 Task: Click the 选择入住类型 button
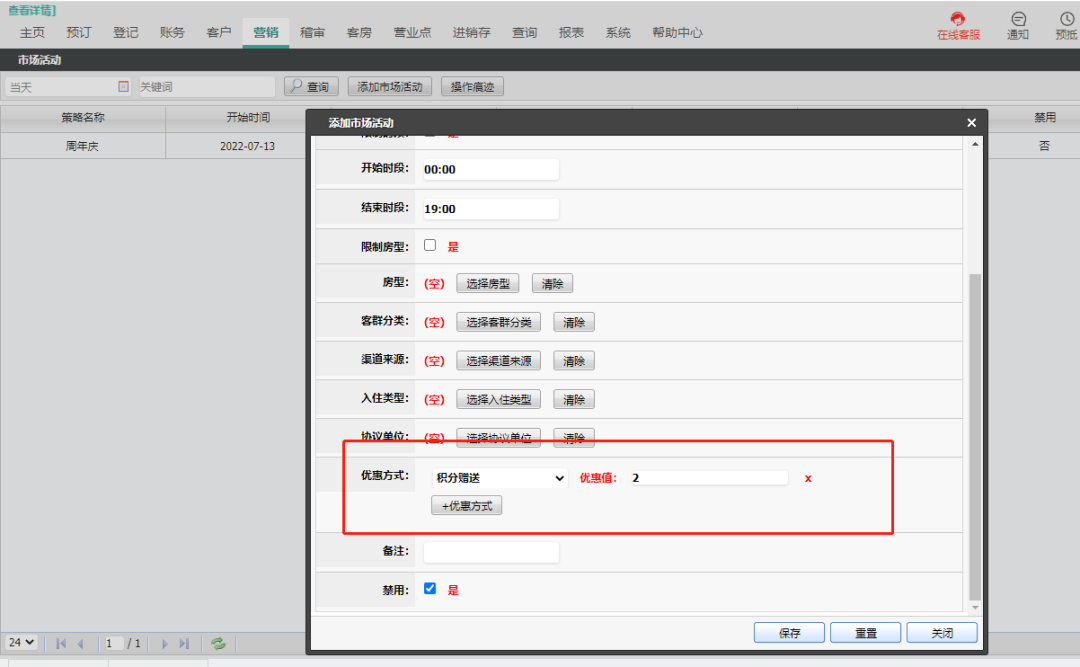(x=499, y=399)
